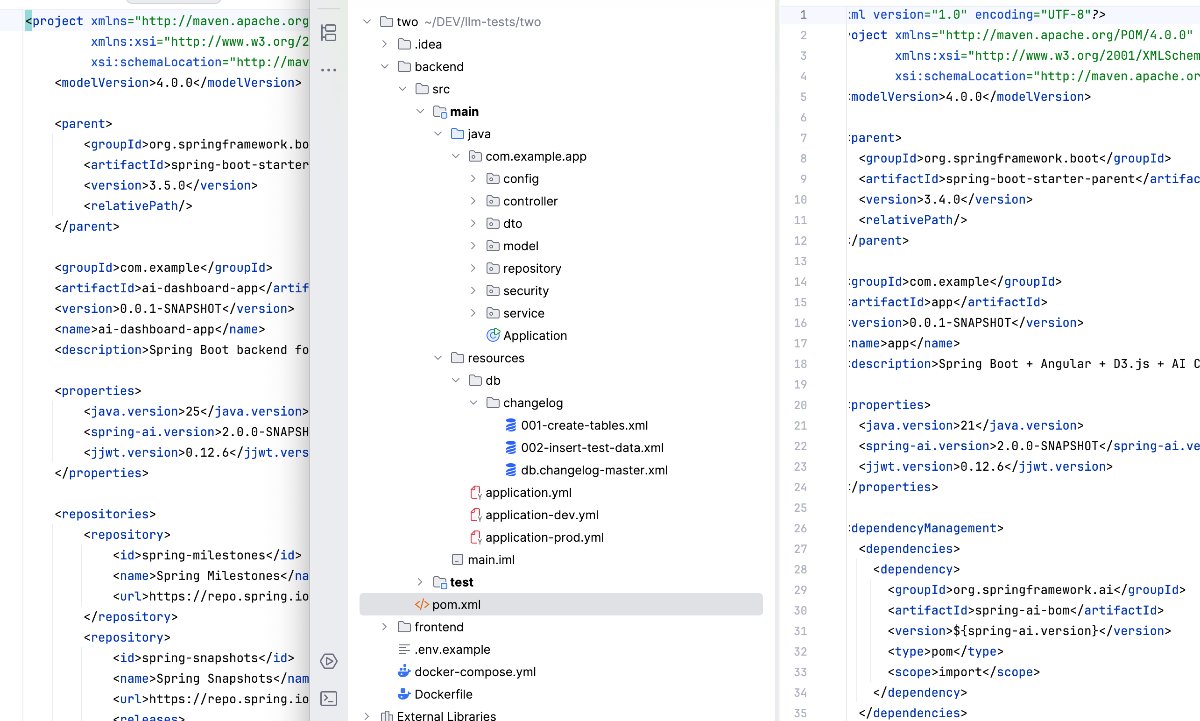Click the Dockerfile whale icon

point(404,694)
